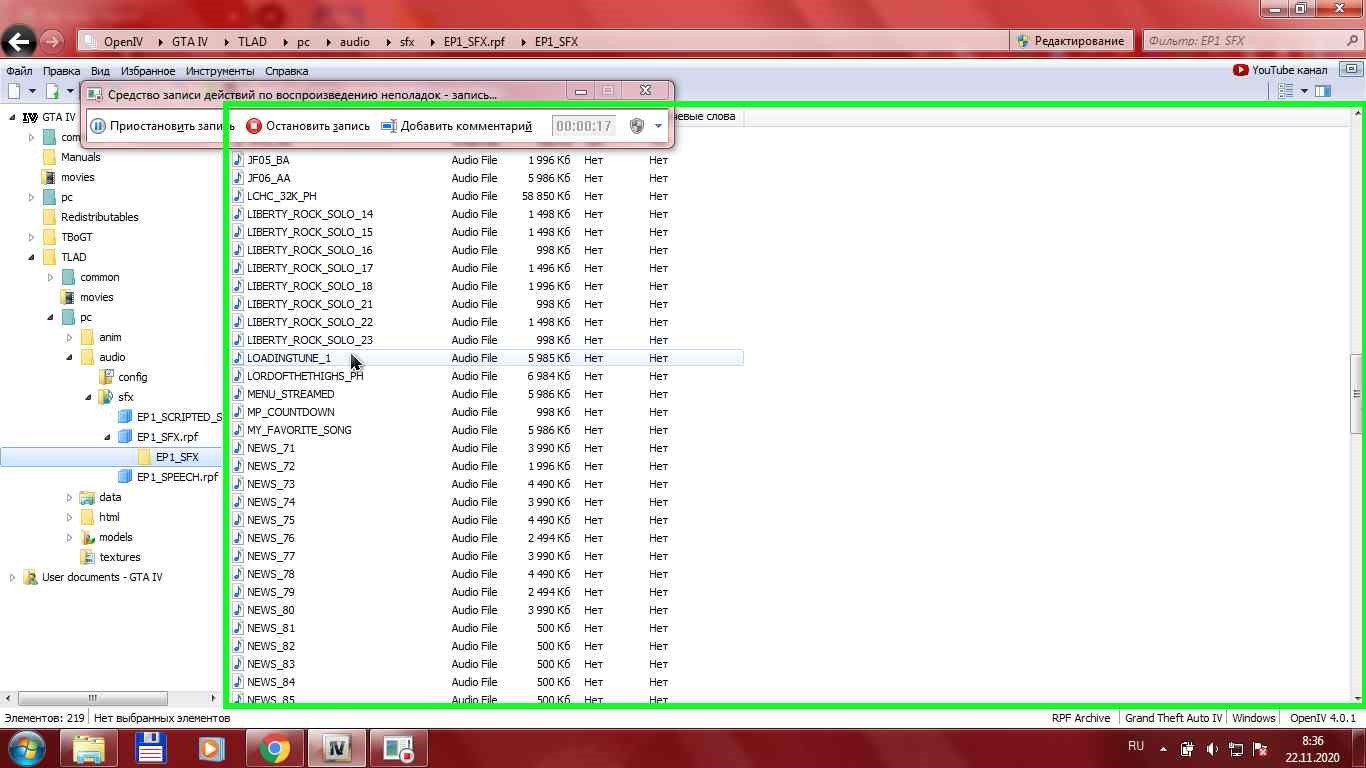The width and height of the screenshot is (1366, 768).
Task: Click the vertical scrollbar of file list
Action: 1357,395
